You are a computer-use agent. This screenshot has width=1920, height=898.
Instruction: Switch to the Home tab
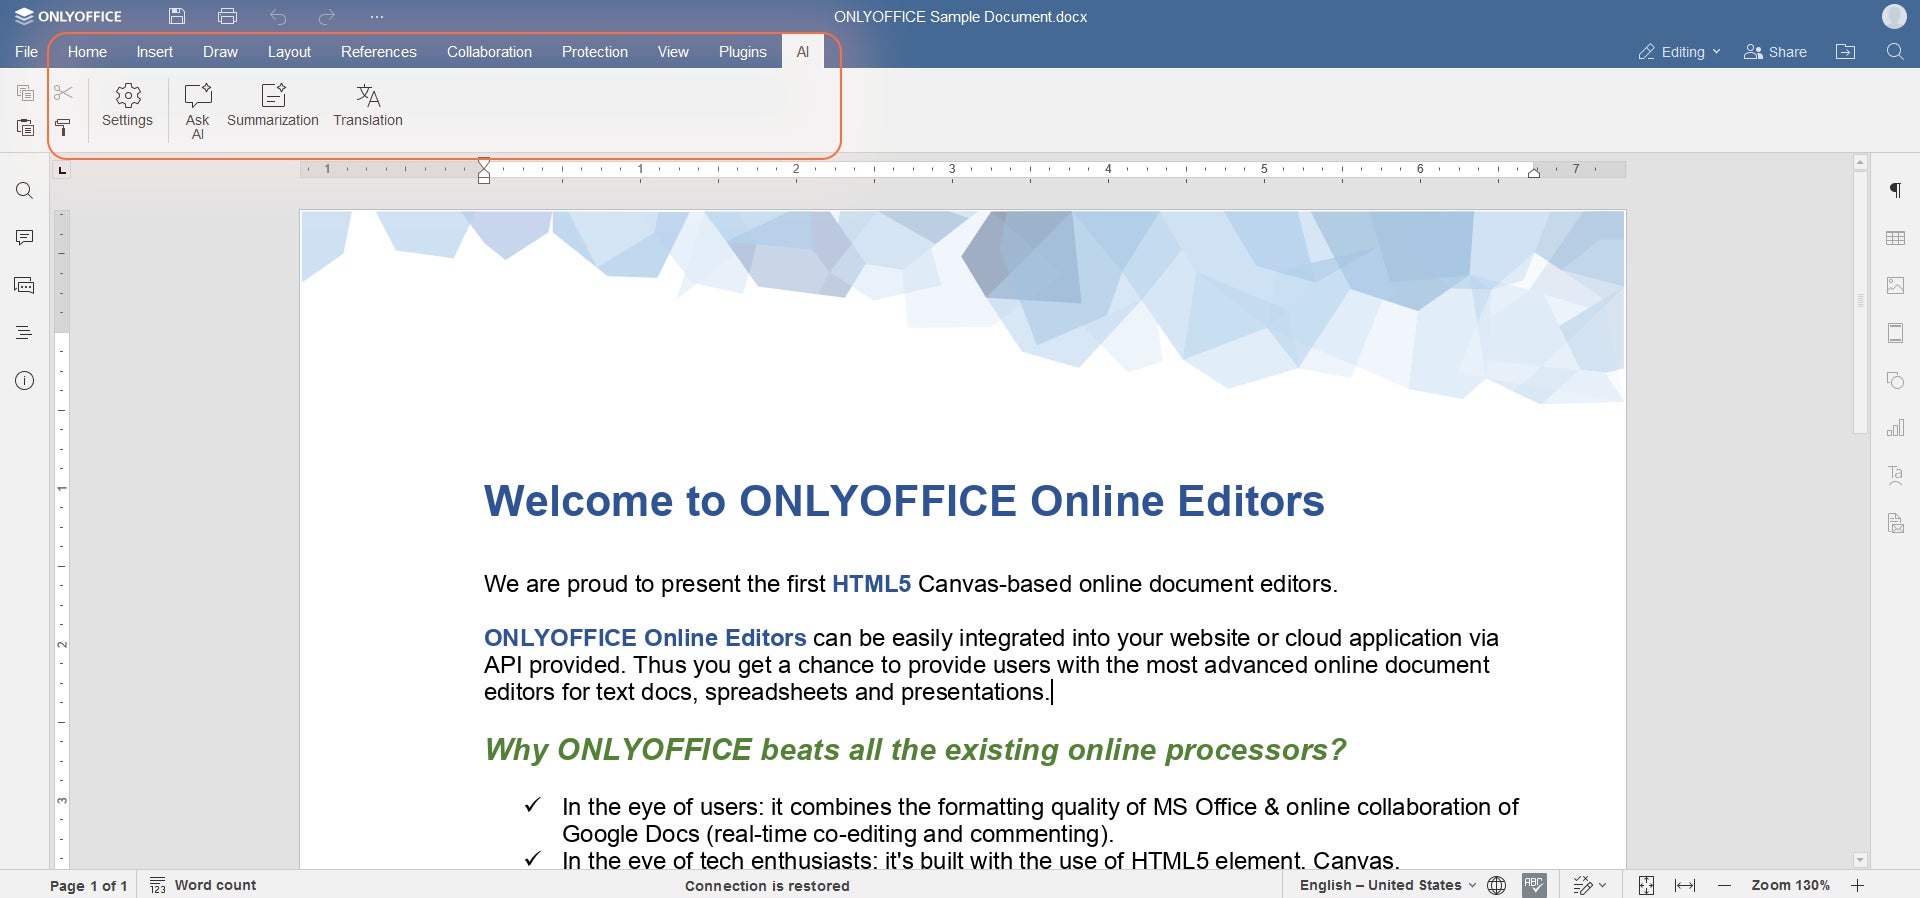click(87, 52)
